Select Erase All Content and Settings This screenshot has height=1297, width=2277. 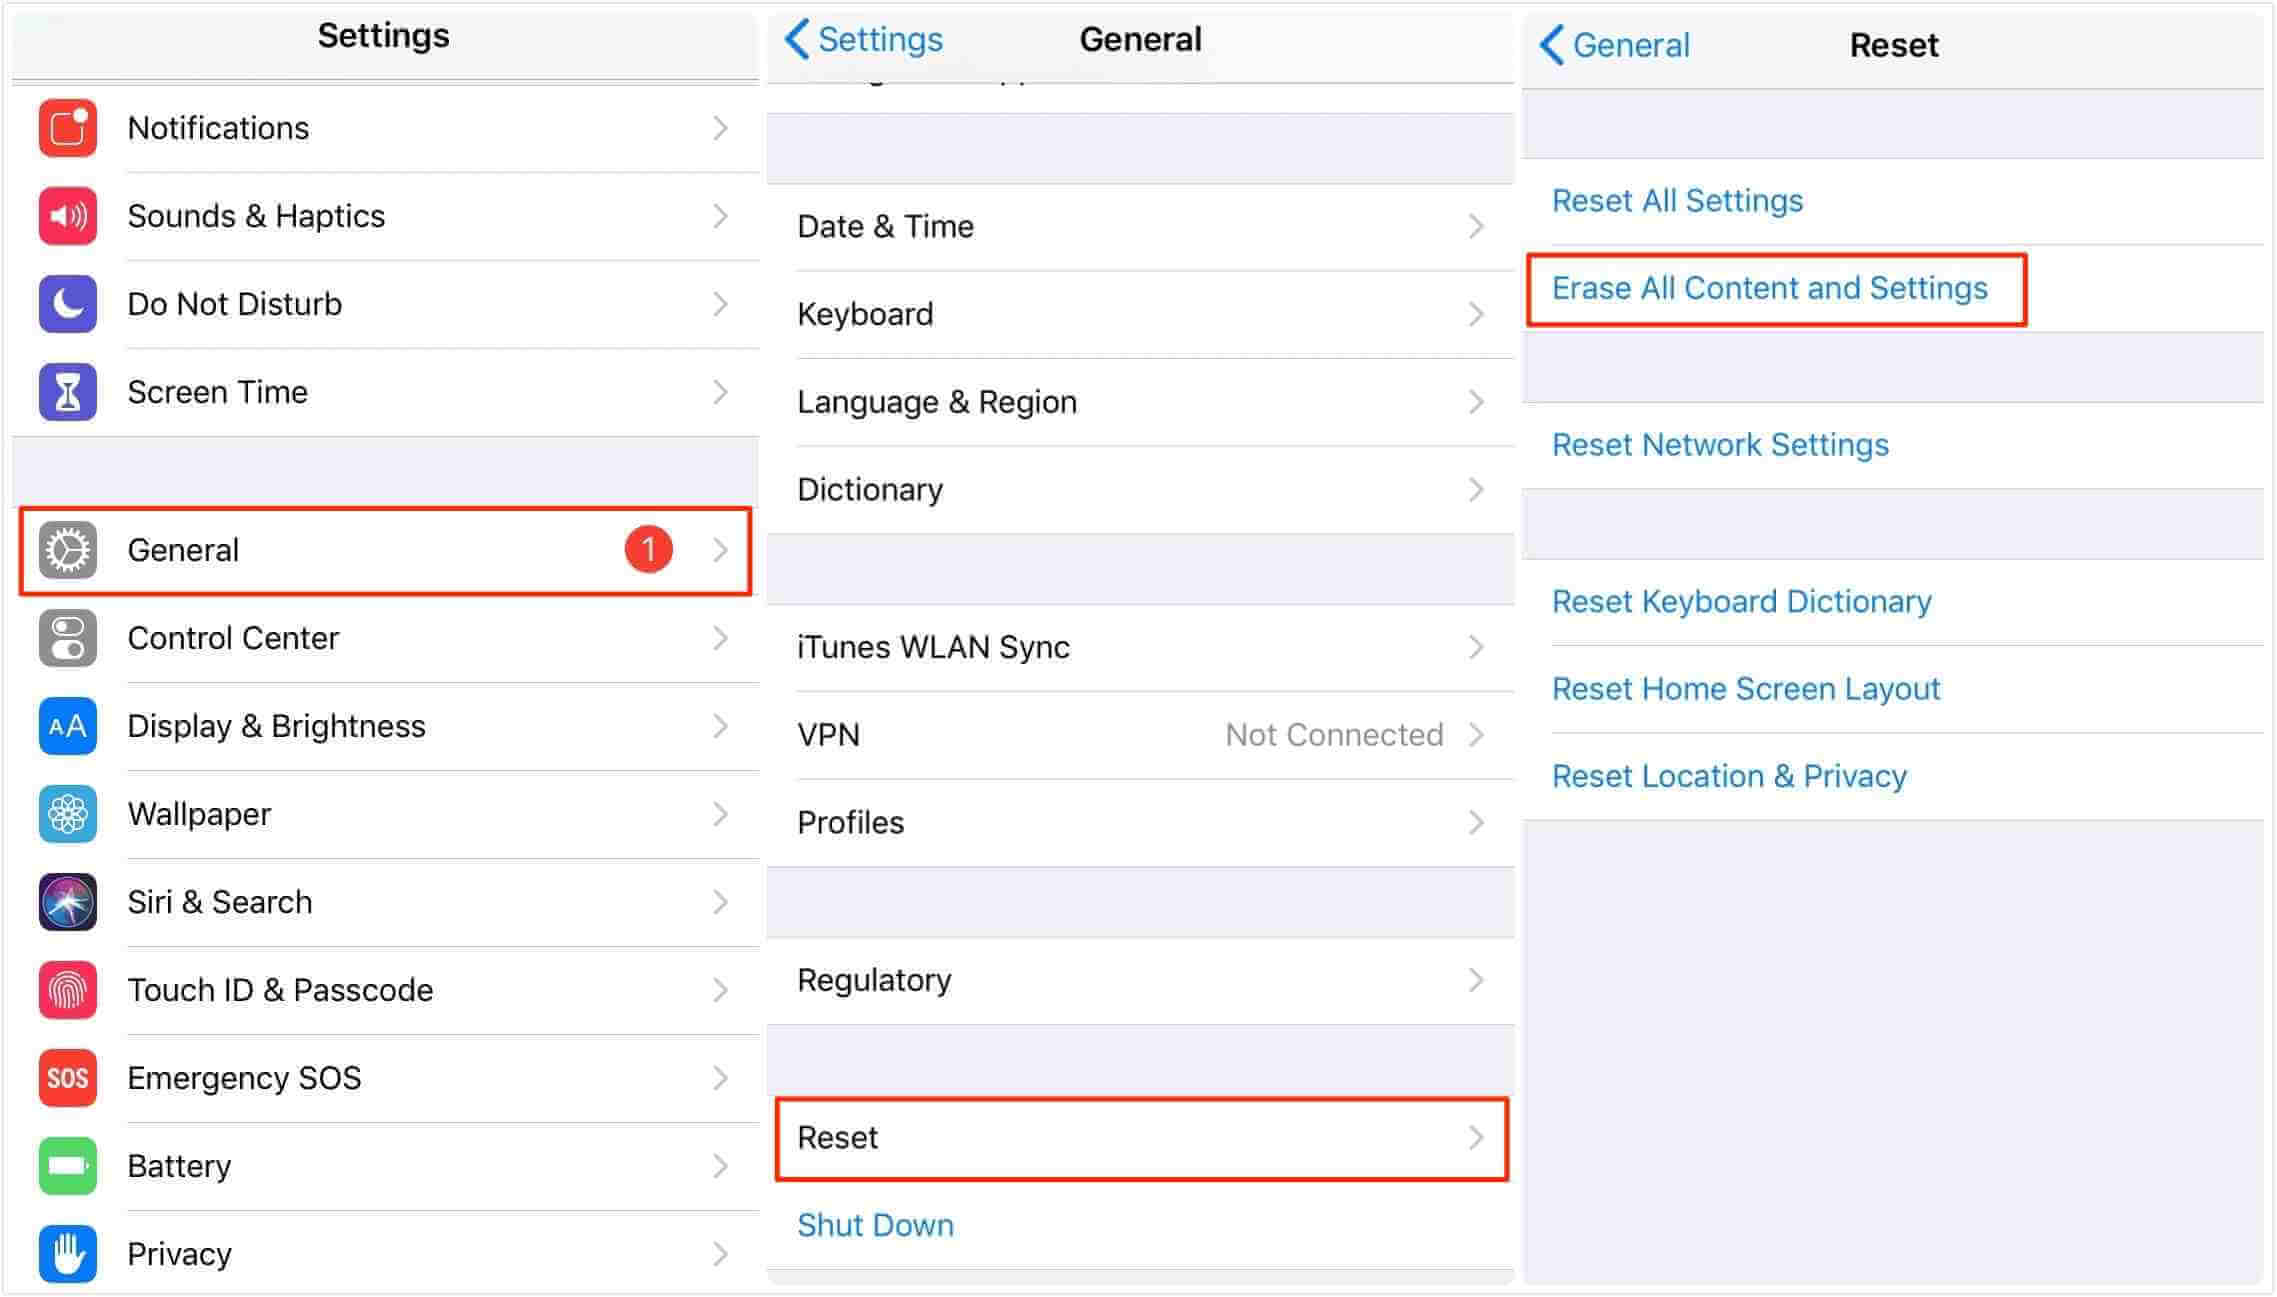[1767, 288]
